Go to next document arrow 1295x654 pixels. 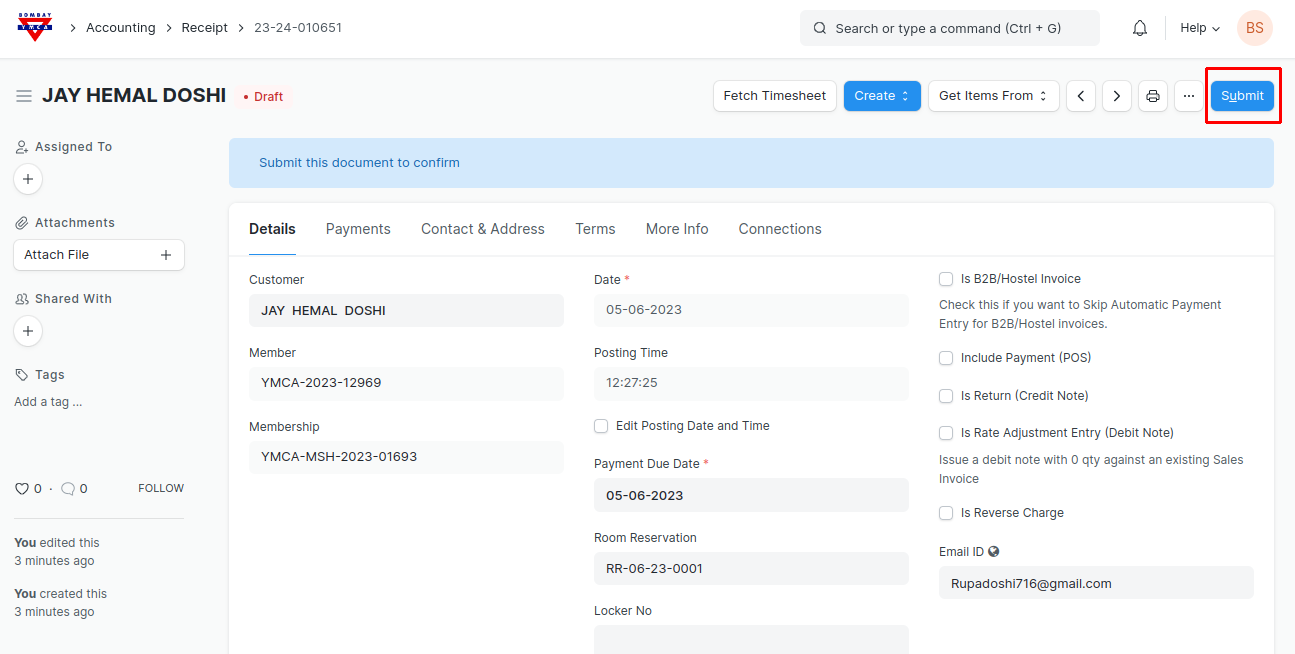(x=1116, y=96)
